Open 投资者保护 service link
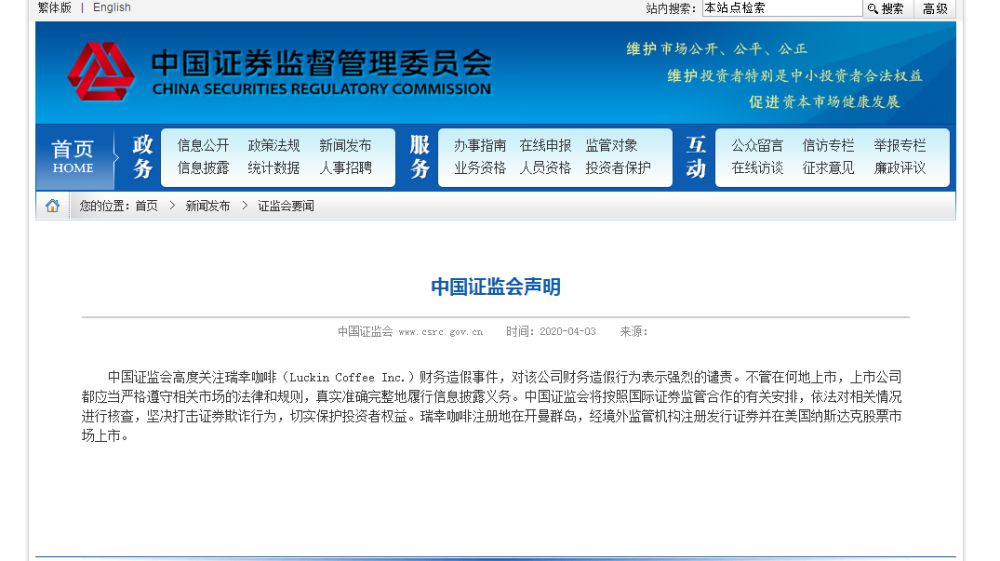Viewport: 1000px width, 561px height. click(618, 168)
